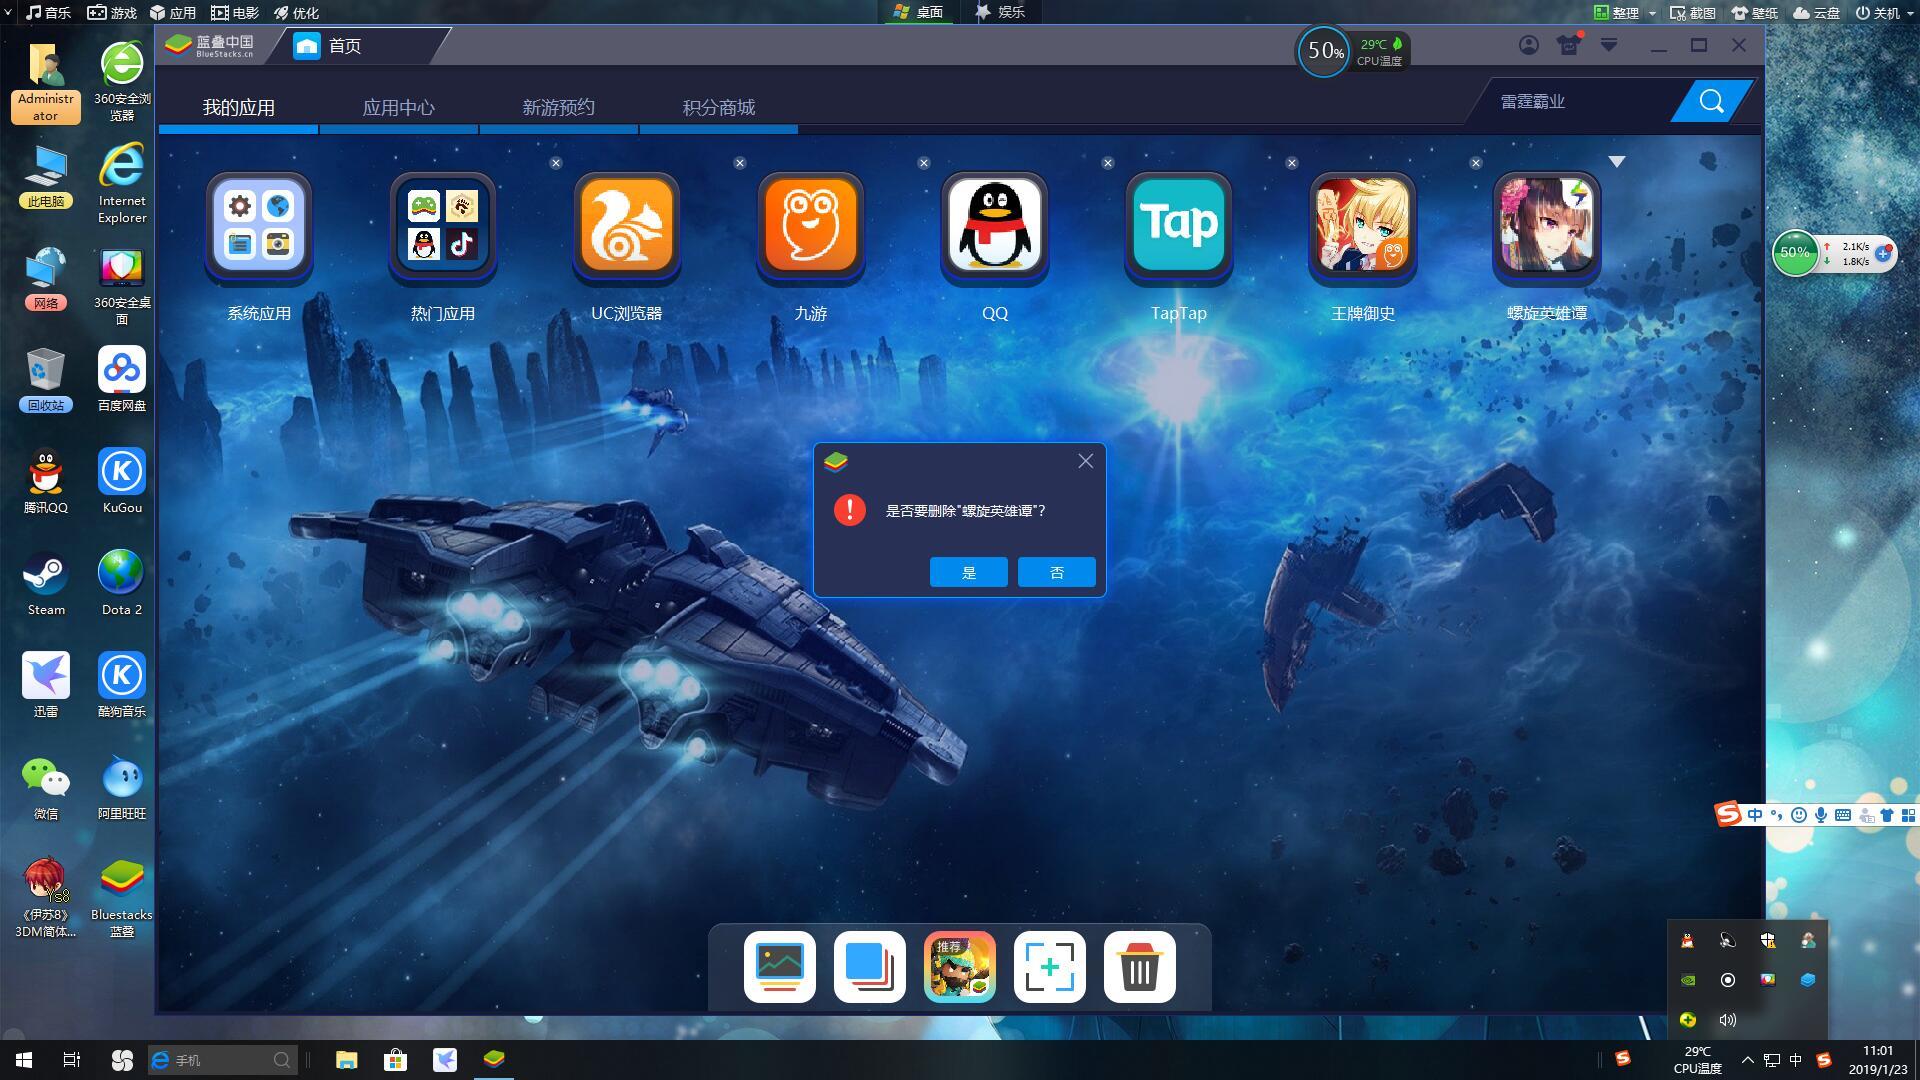Select the 回收站 recycle bin icon

click(x=46, y=379)
